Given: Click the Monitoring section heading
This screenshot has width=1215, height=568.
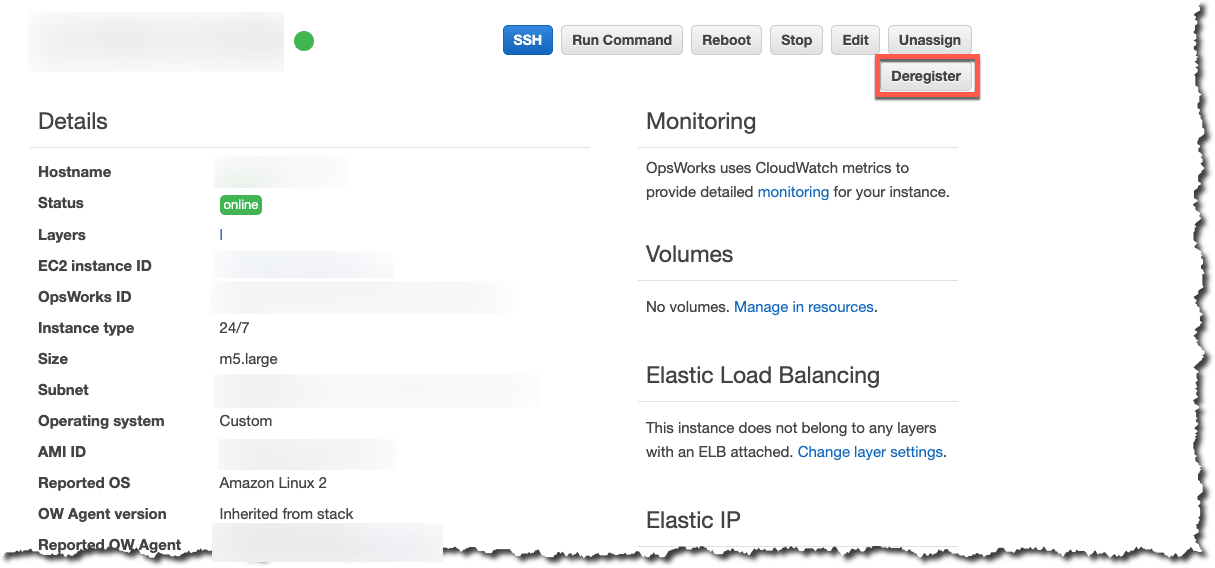Looking at the screenshot, I should (701, 122).
